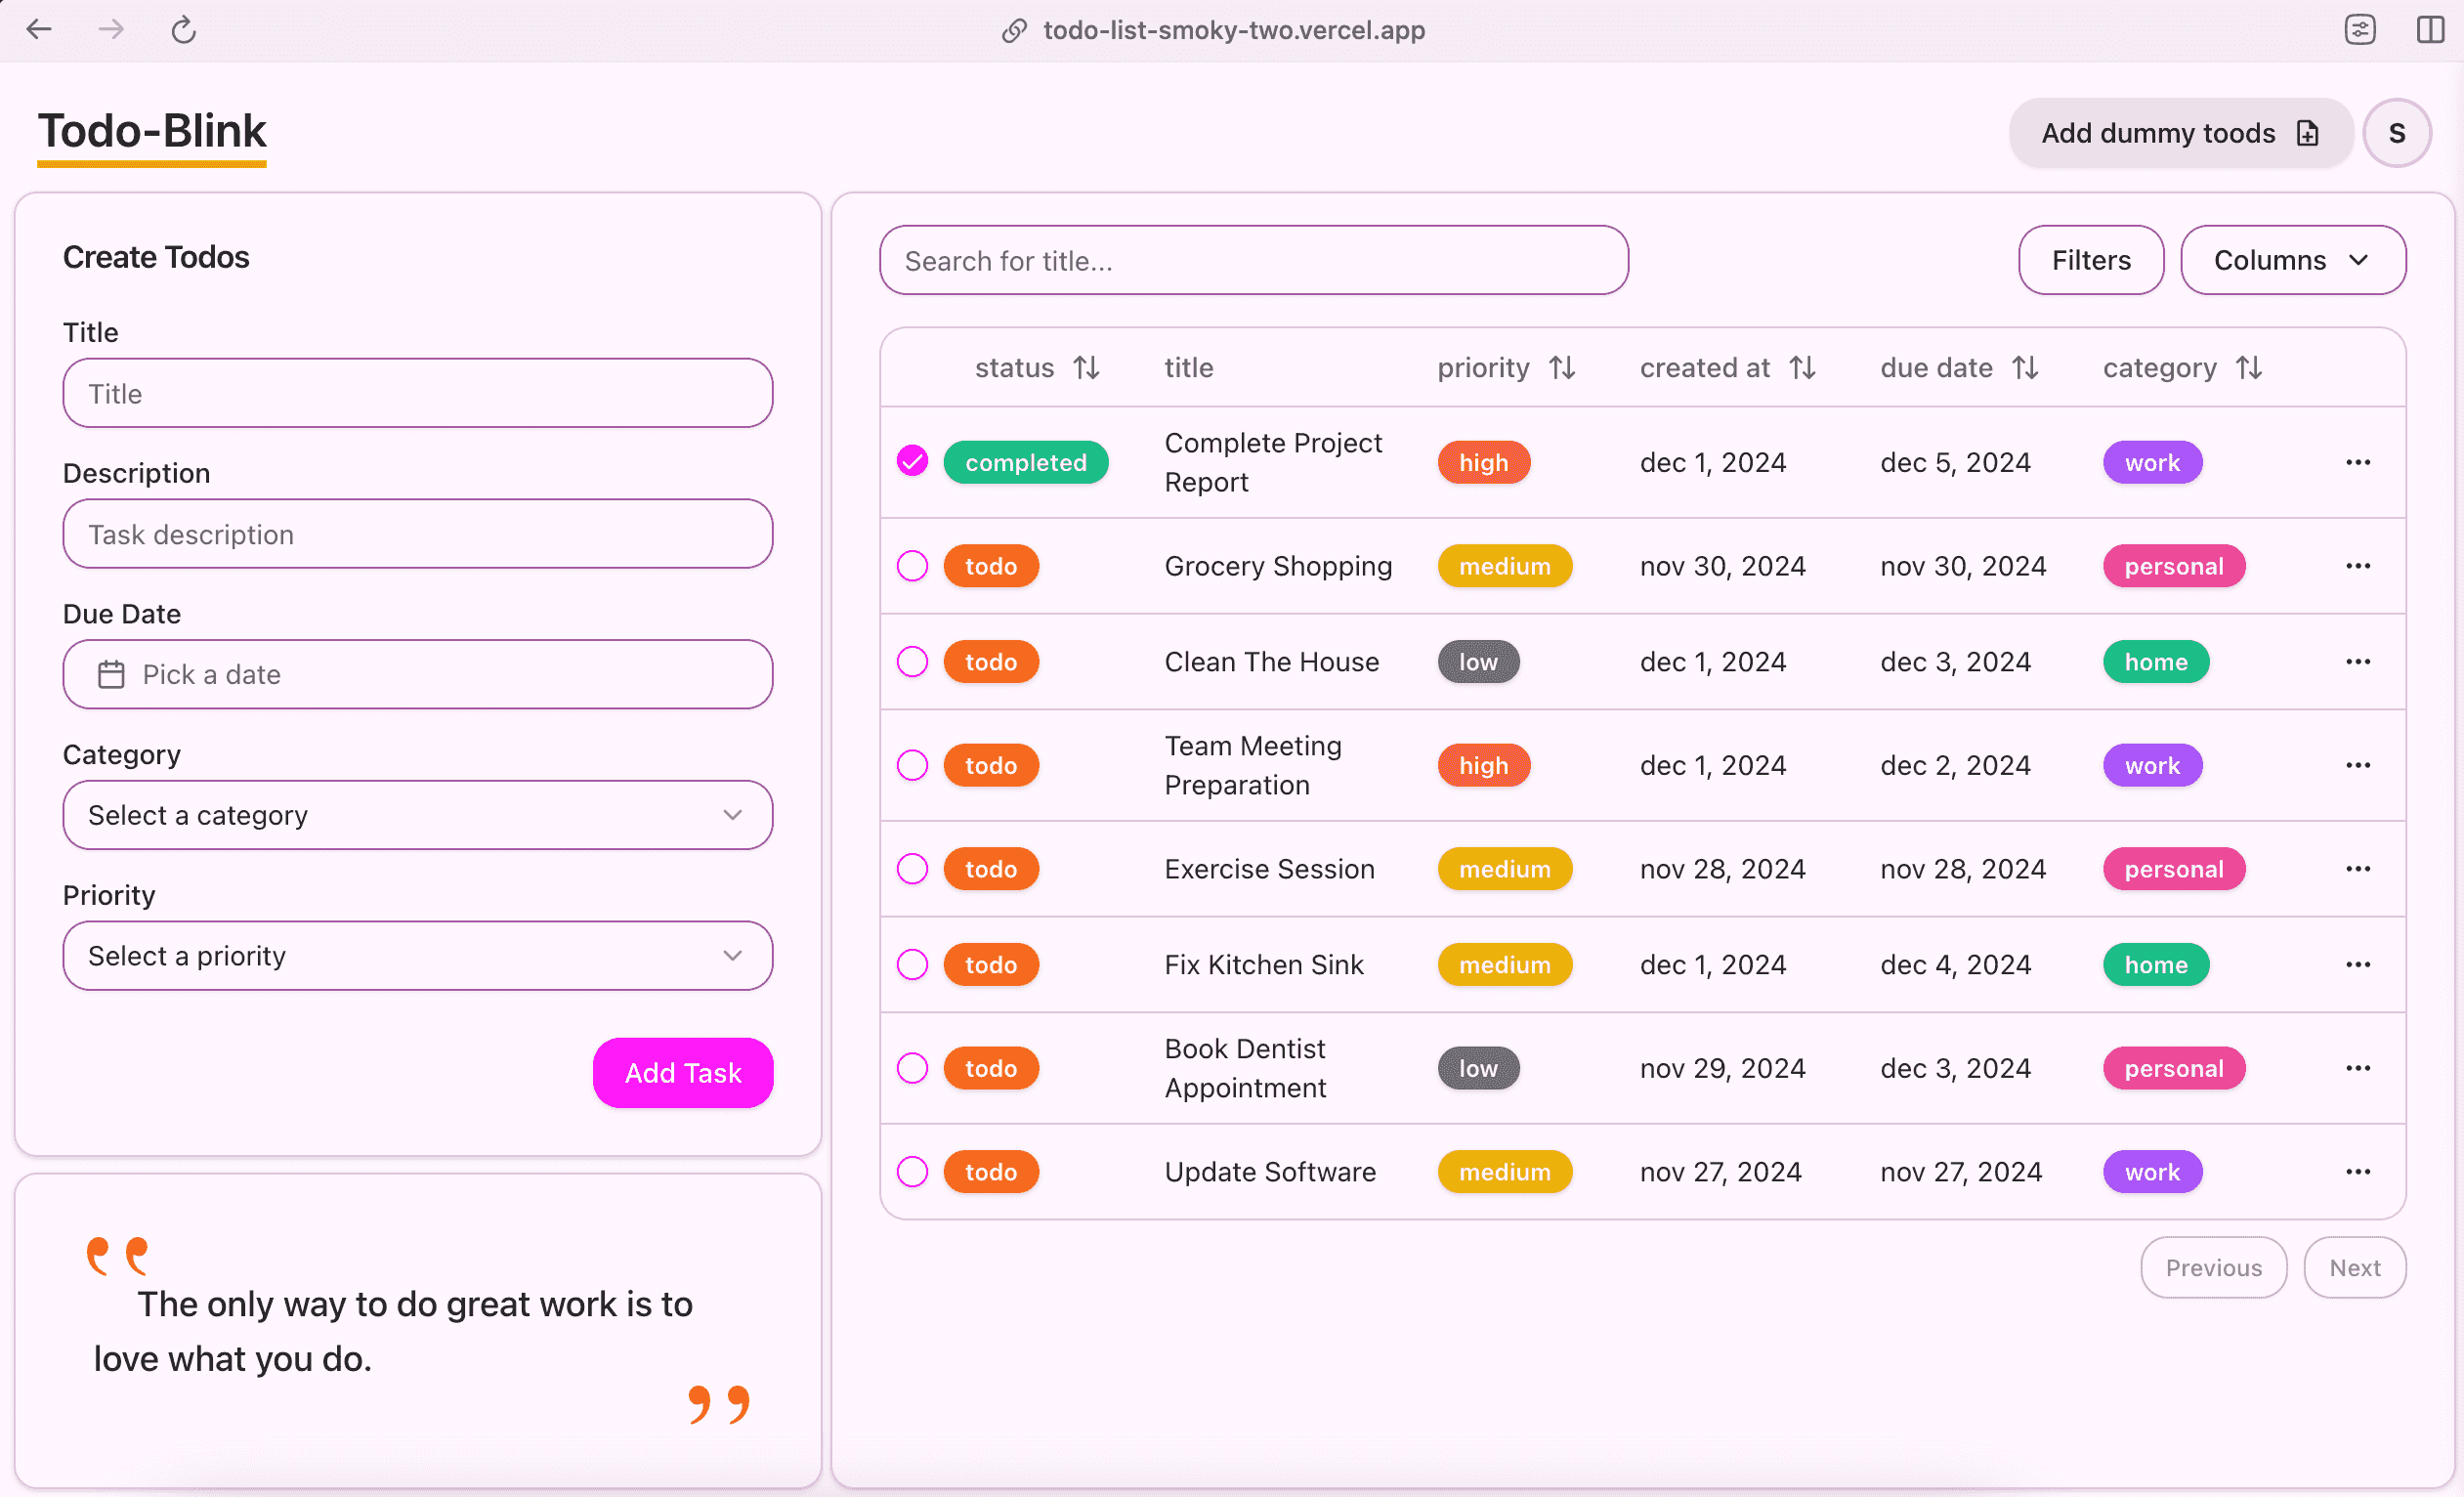Open the S user avatar menu
This screenshot has height=1497, width=2464.
(x=2396, y=133)
